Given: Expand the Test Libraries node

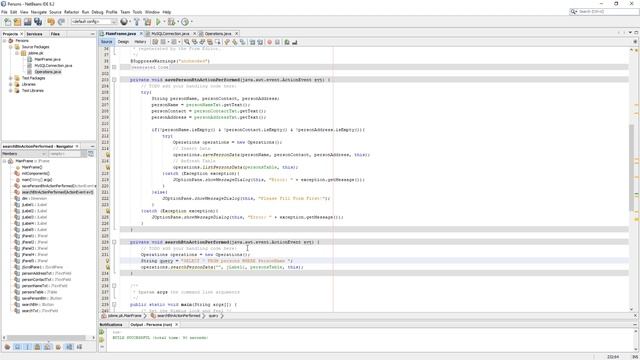Looking at the screenshot, I should click(x=11, y=91).
